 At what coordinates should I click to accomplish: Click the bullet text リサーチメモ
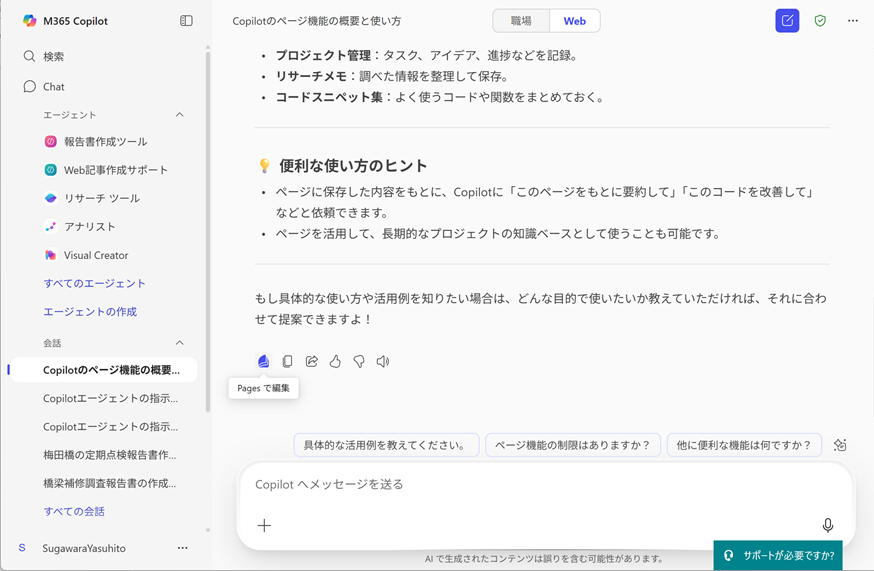pyautogui.click(x=311, y=76)
